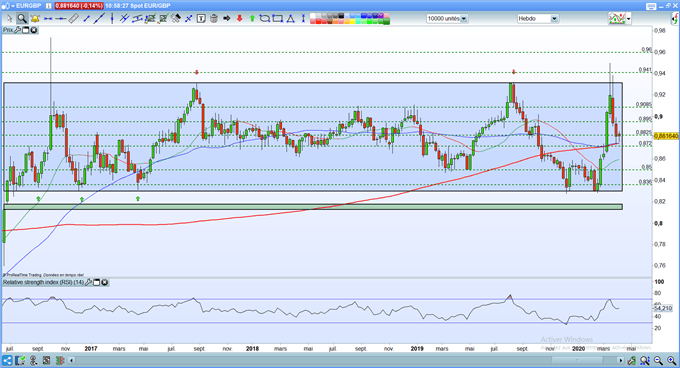
Task: Click the RSI value 54,210 label
Action: point(663,308)
